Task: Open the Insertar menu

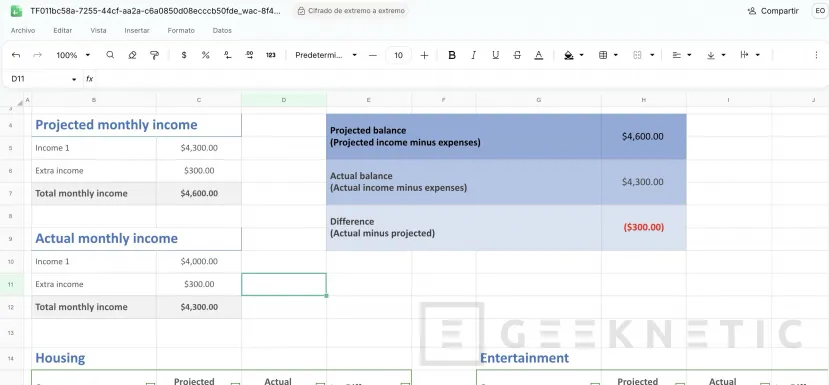Action: tap(137, 31)
